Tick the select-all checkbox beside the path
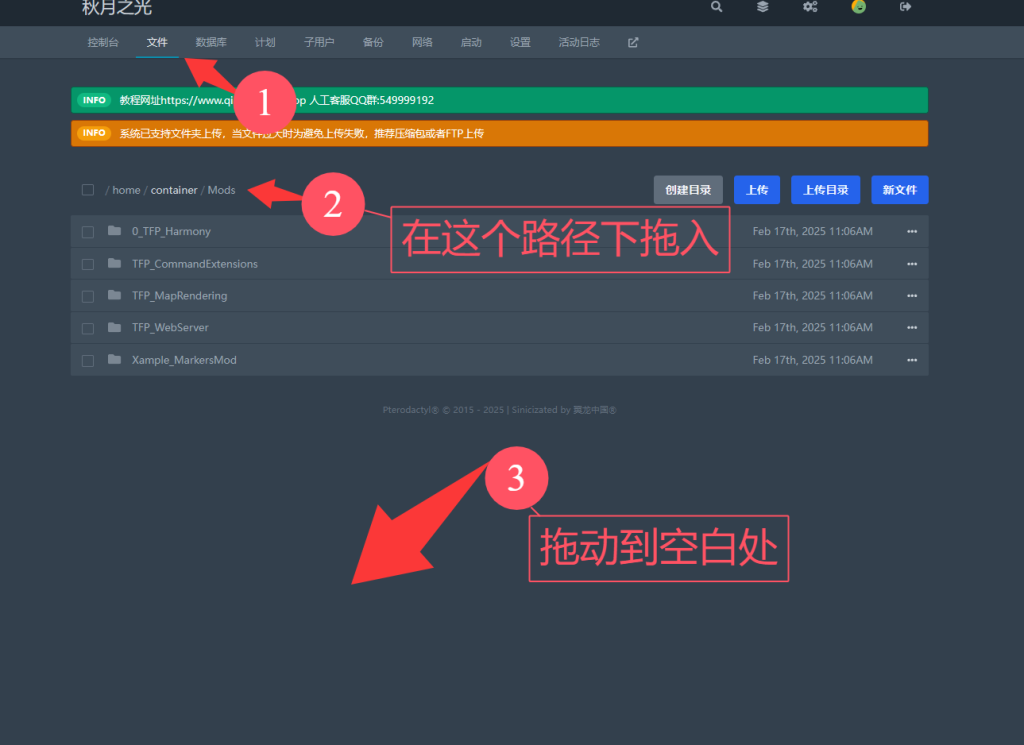 pyautogui.click(x=88, y=190)
